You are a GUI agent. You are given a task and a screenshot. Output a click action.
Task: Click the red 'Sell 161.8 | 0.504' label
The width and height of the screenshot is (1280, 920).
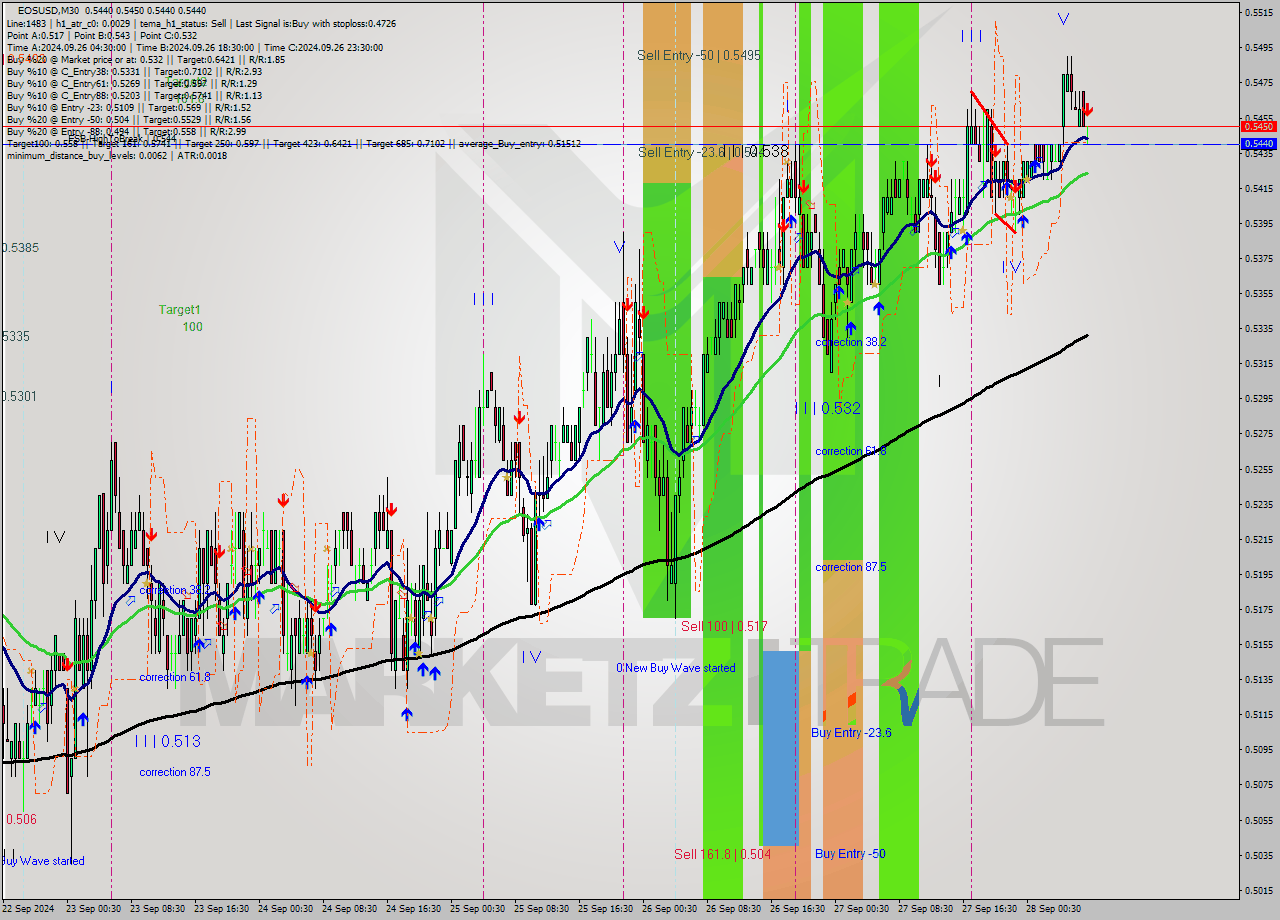(722, 854)
